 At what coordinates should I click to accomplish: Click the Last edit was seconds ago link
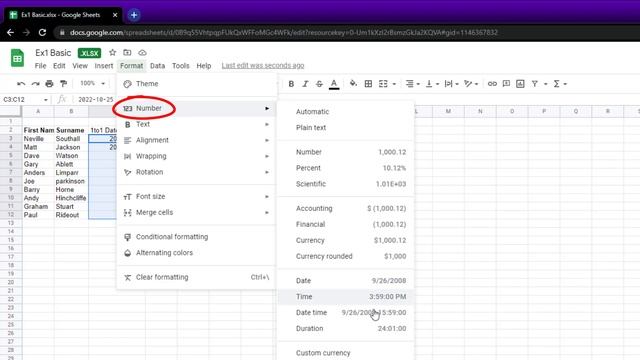tap(263, 66)
